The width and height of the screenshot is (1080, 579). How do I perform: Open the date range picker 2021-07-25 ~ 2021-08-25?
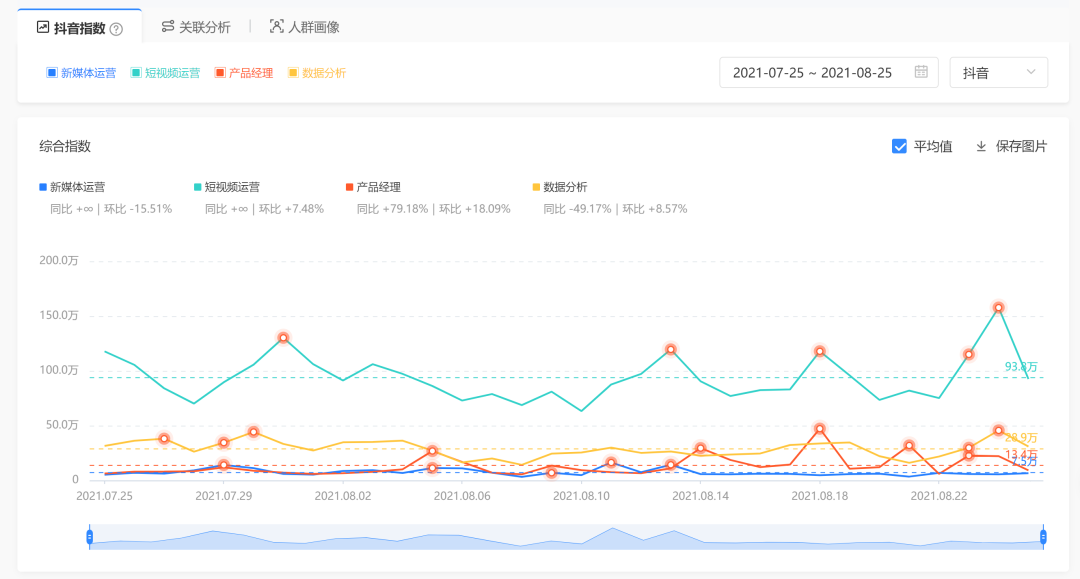(x=829, y=72)
